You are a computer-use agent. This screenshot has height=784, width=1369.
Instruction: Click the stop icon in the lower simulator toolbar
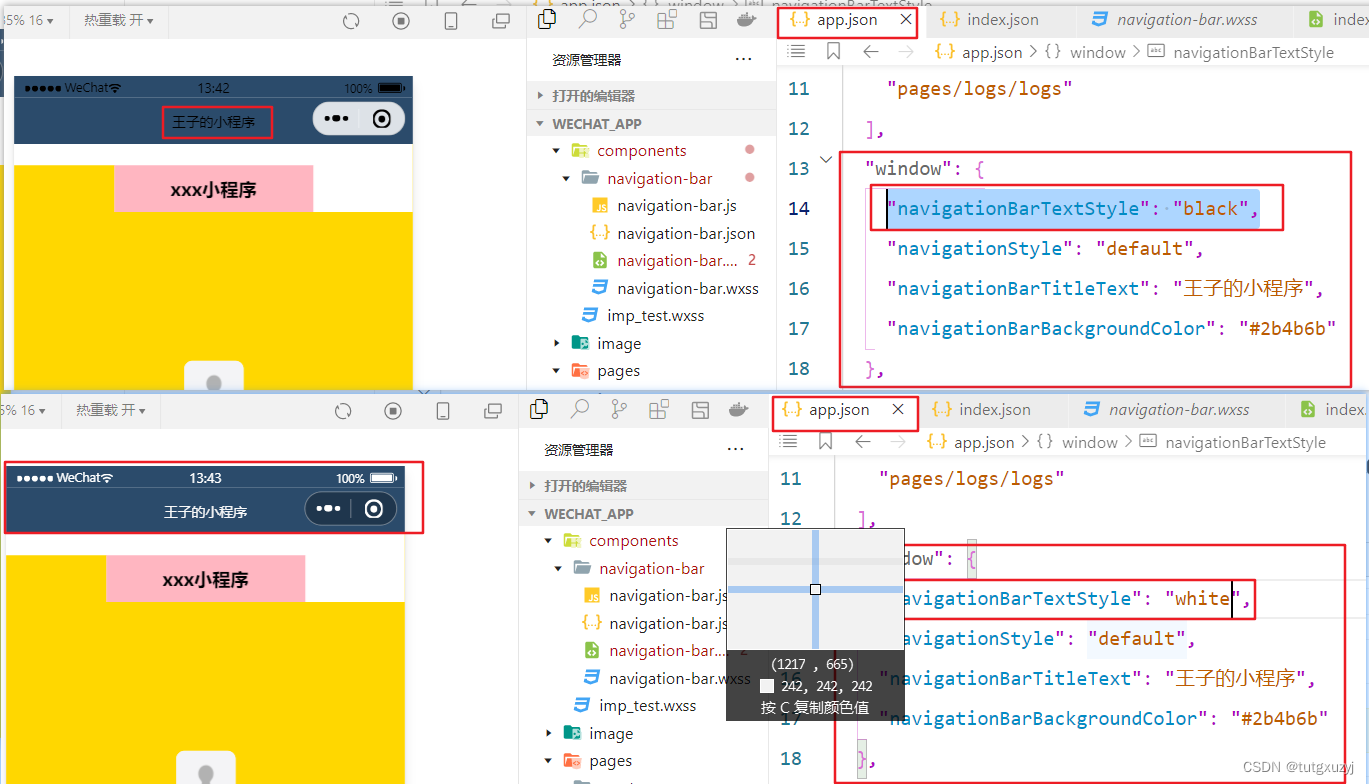point(393,410)
